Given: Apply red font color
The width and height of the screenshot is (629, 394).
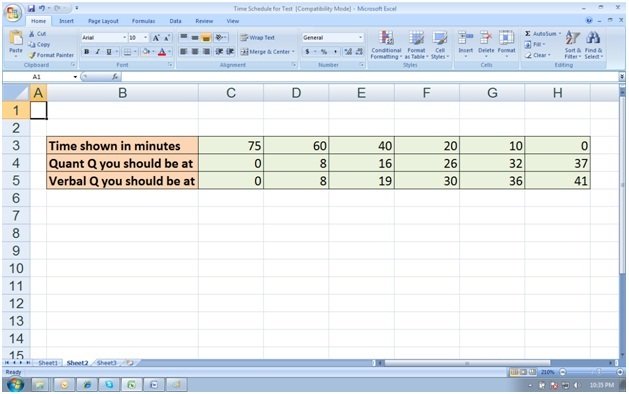Looking at the screenshot, I should pos(162,52).
